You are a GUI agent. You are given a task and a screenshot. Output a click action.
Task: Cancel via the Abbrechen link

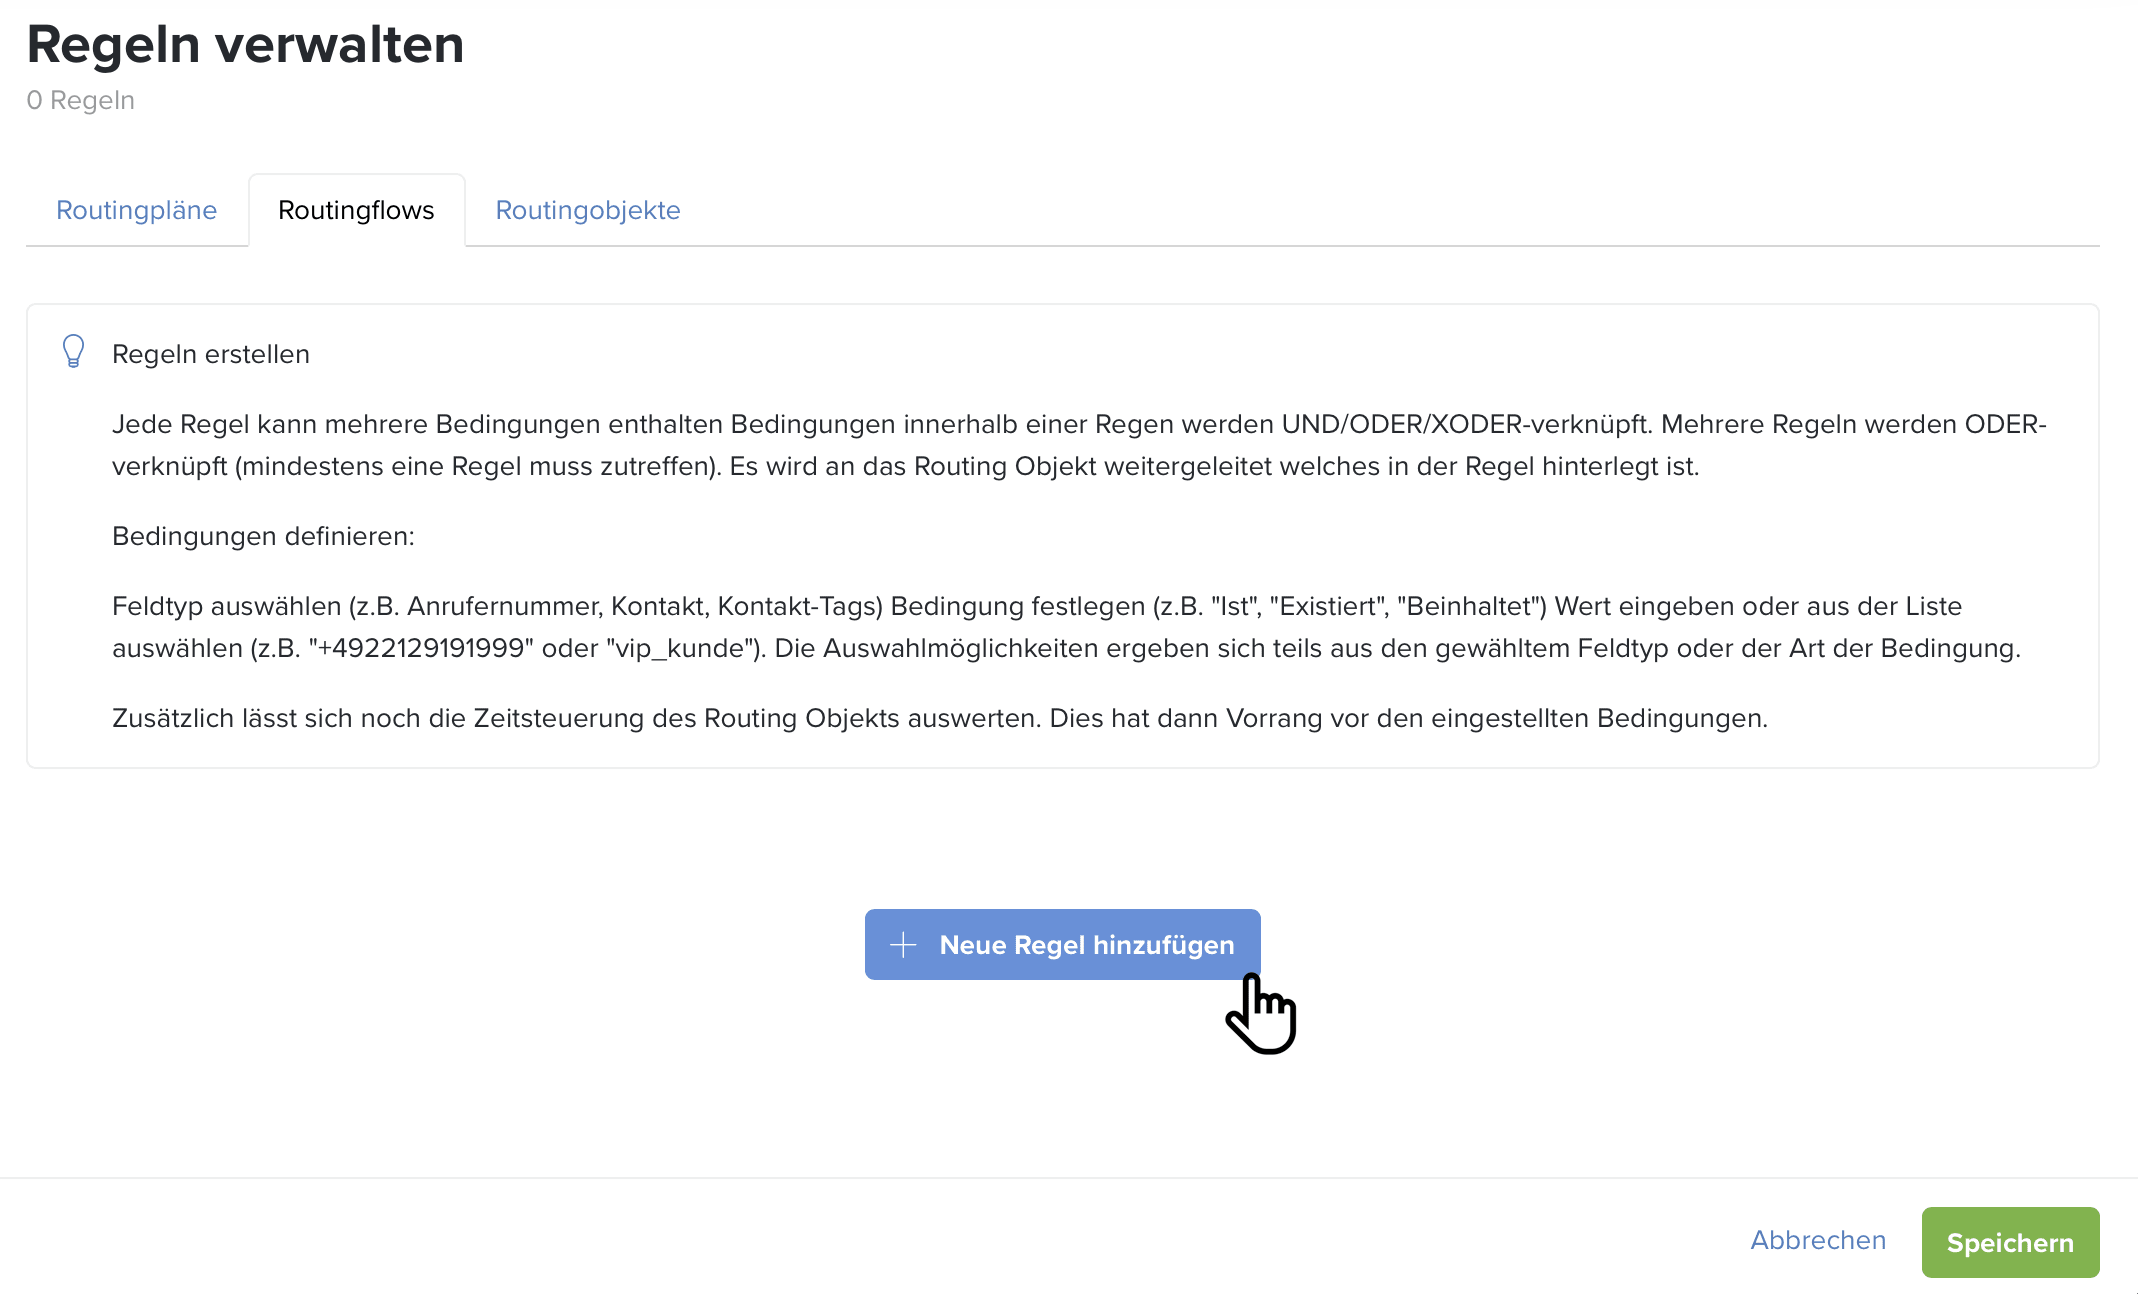pos(1818,1240)
